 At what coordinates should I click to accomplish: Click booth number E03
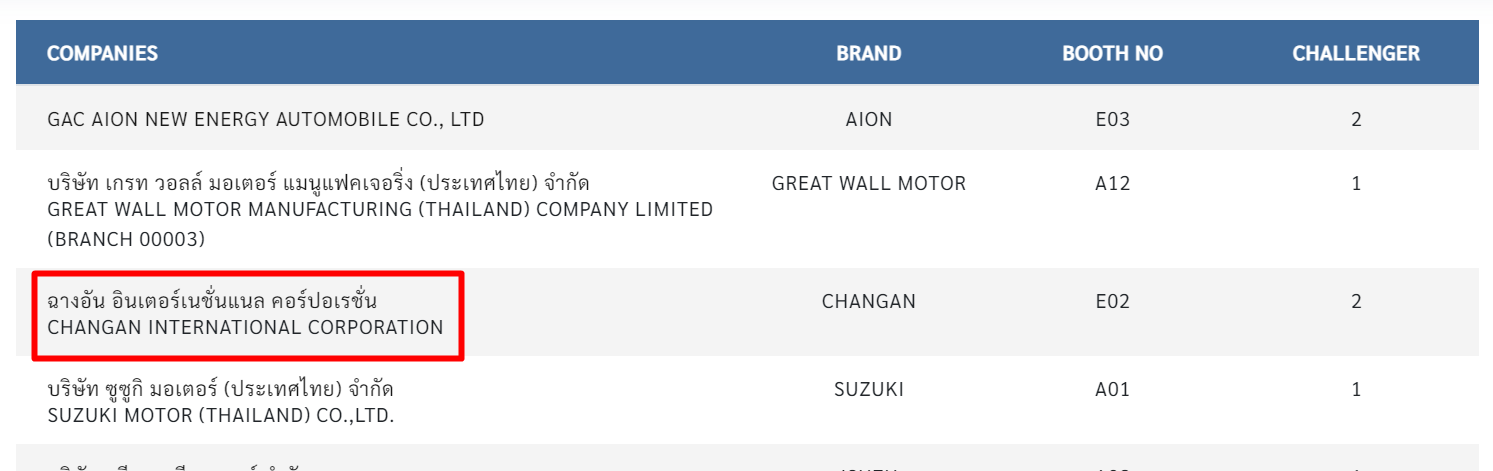point(1112,120)
